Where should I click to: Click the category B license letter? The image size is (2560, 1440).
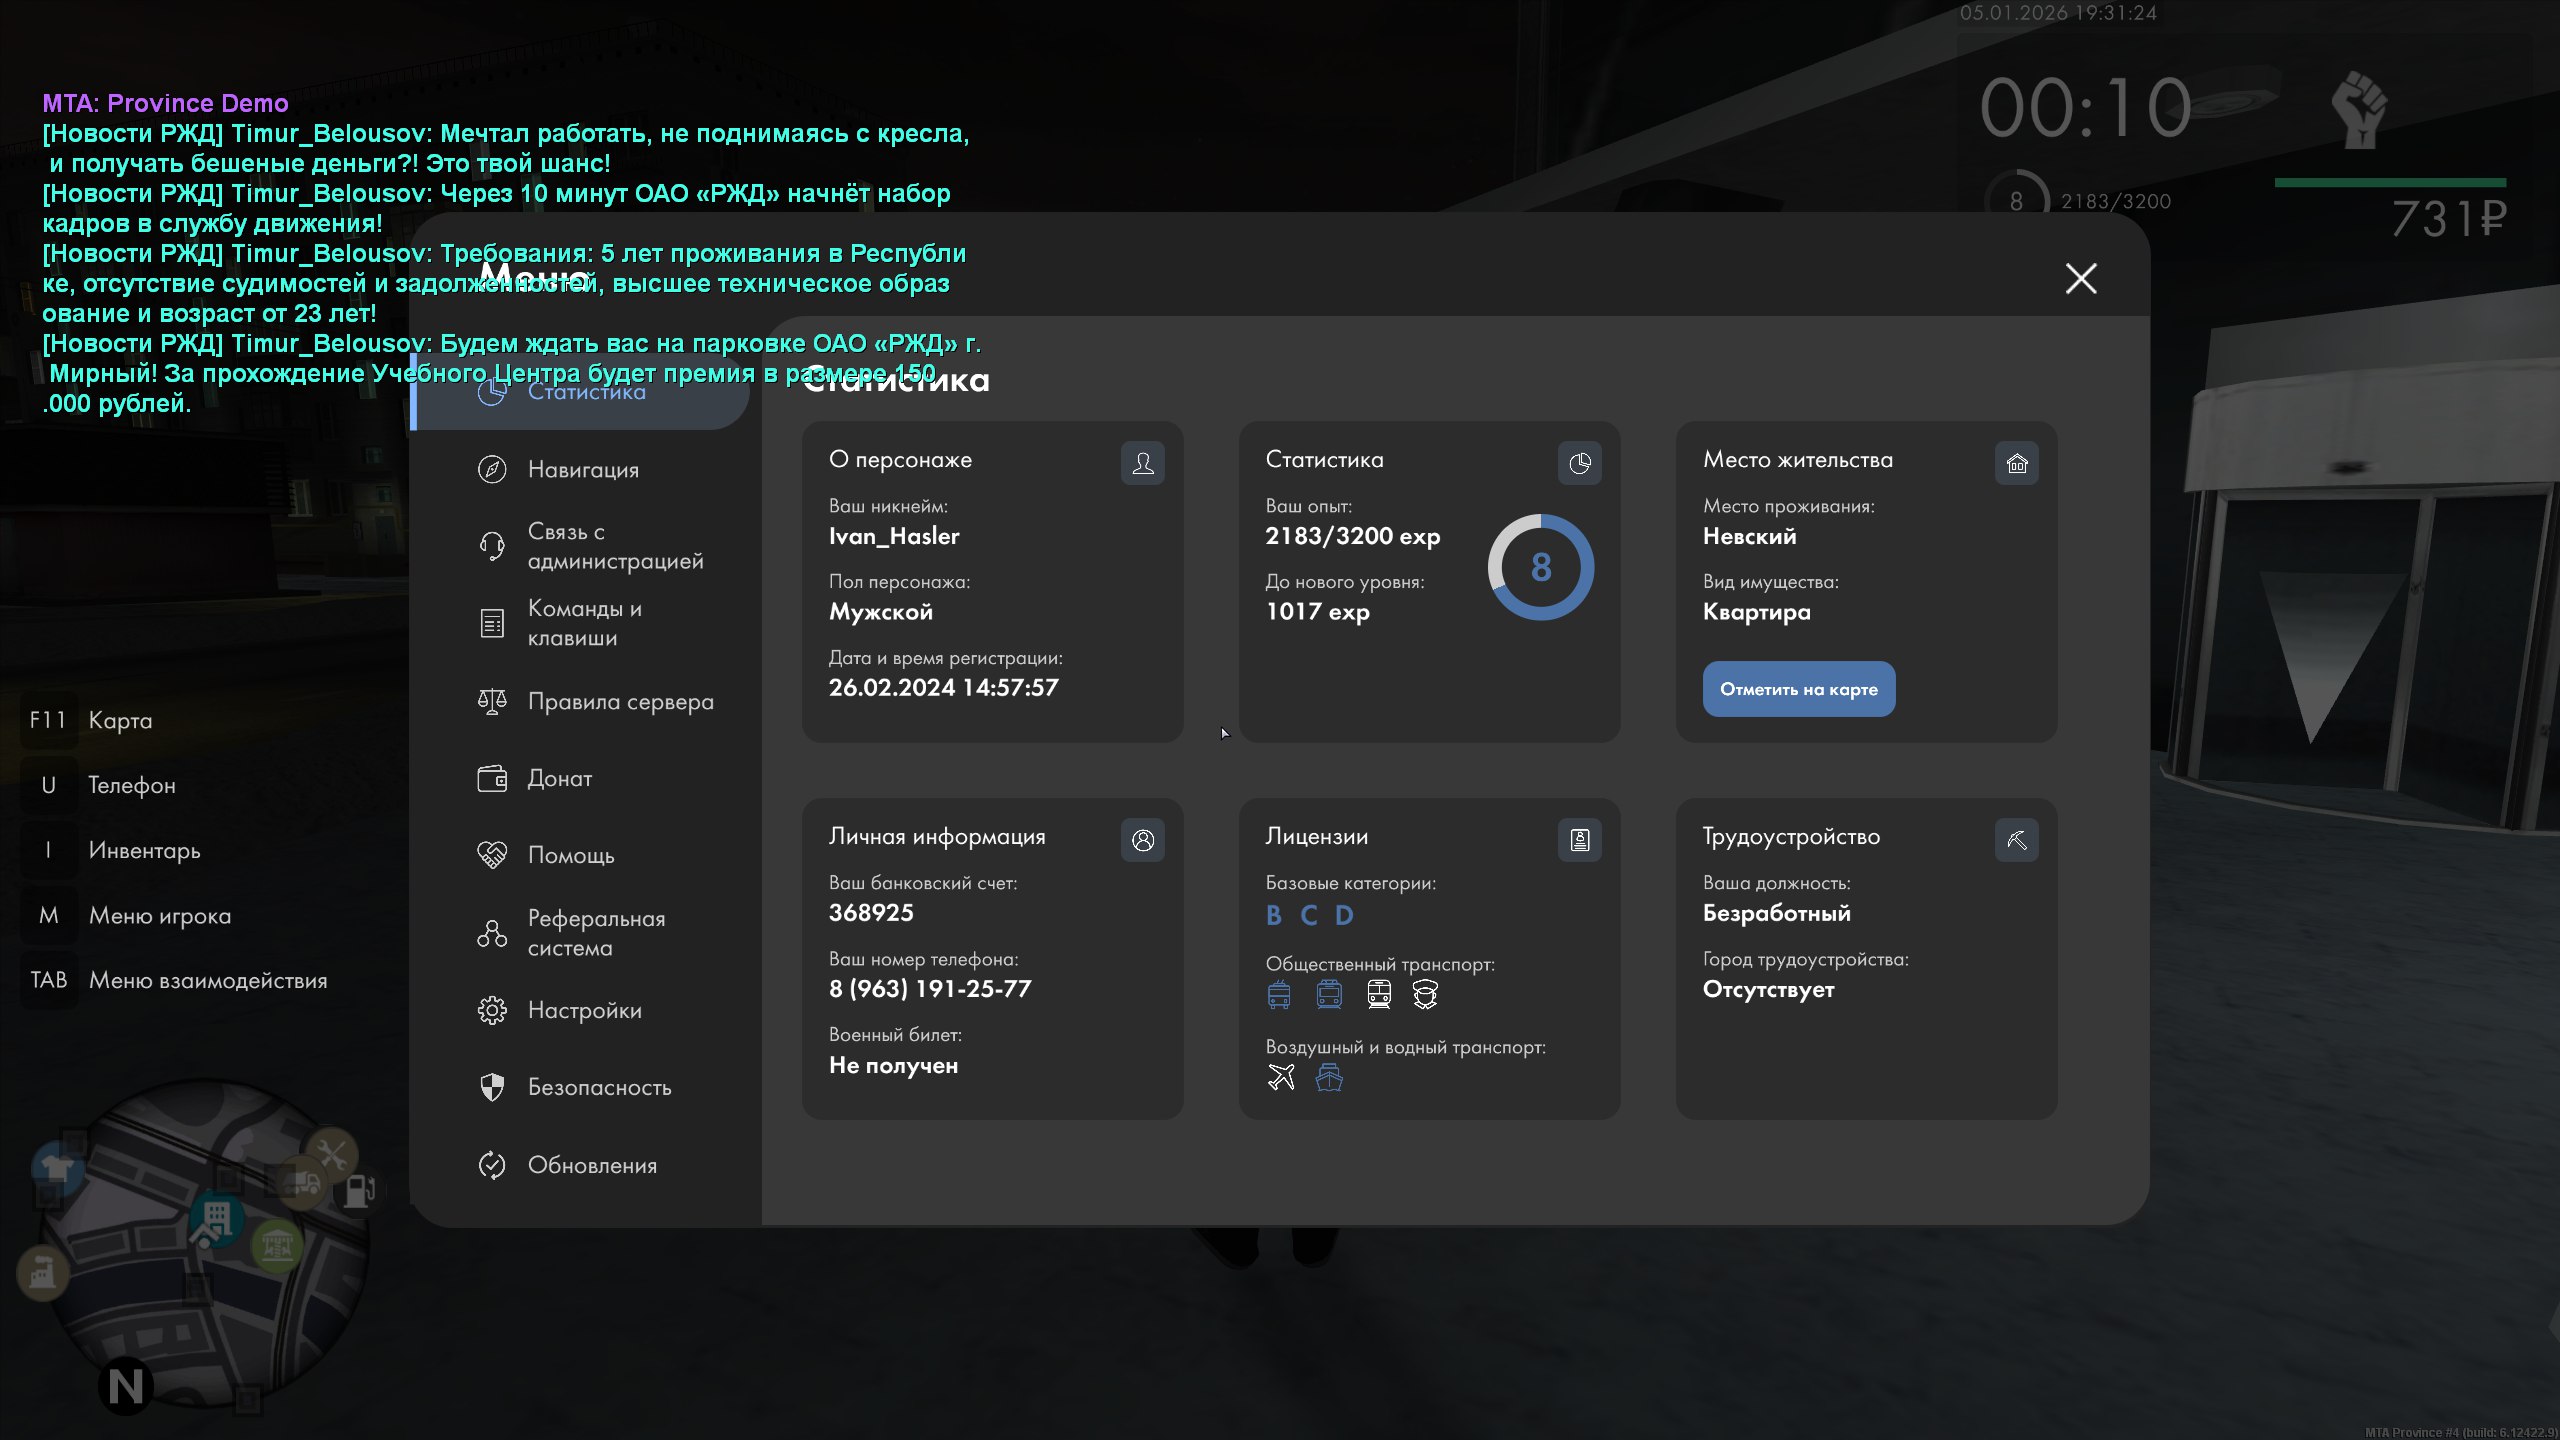1273,915
